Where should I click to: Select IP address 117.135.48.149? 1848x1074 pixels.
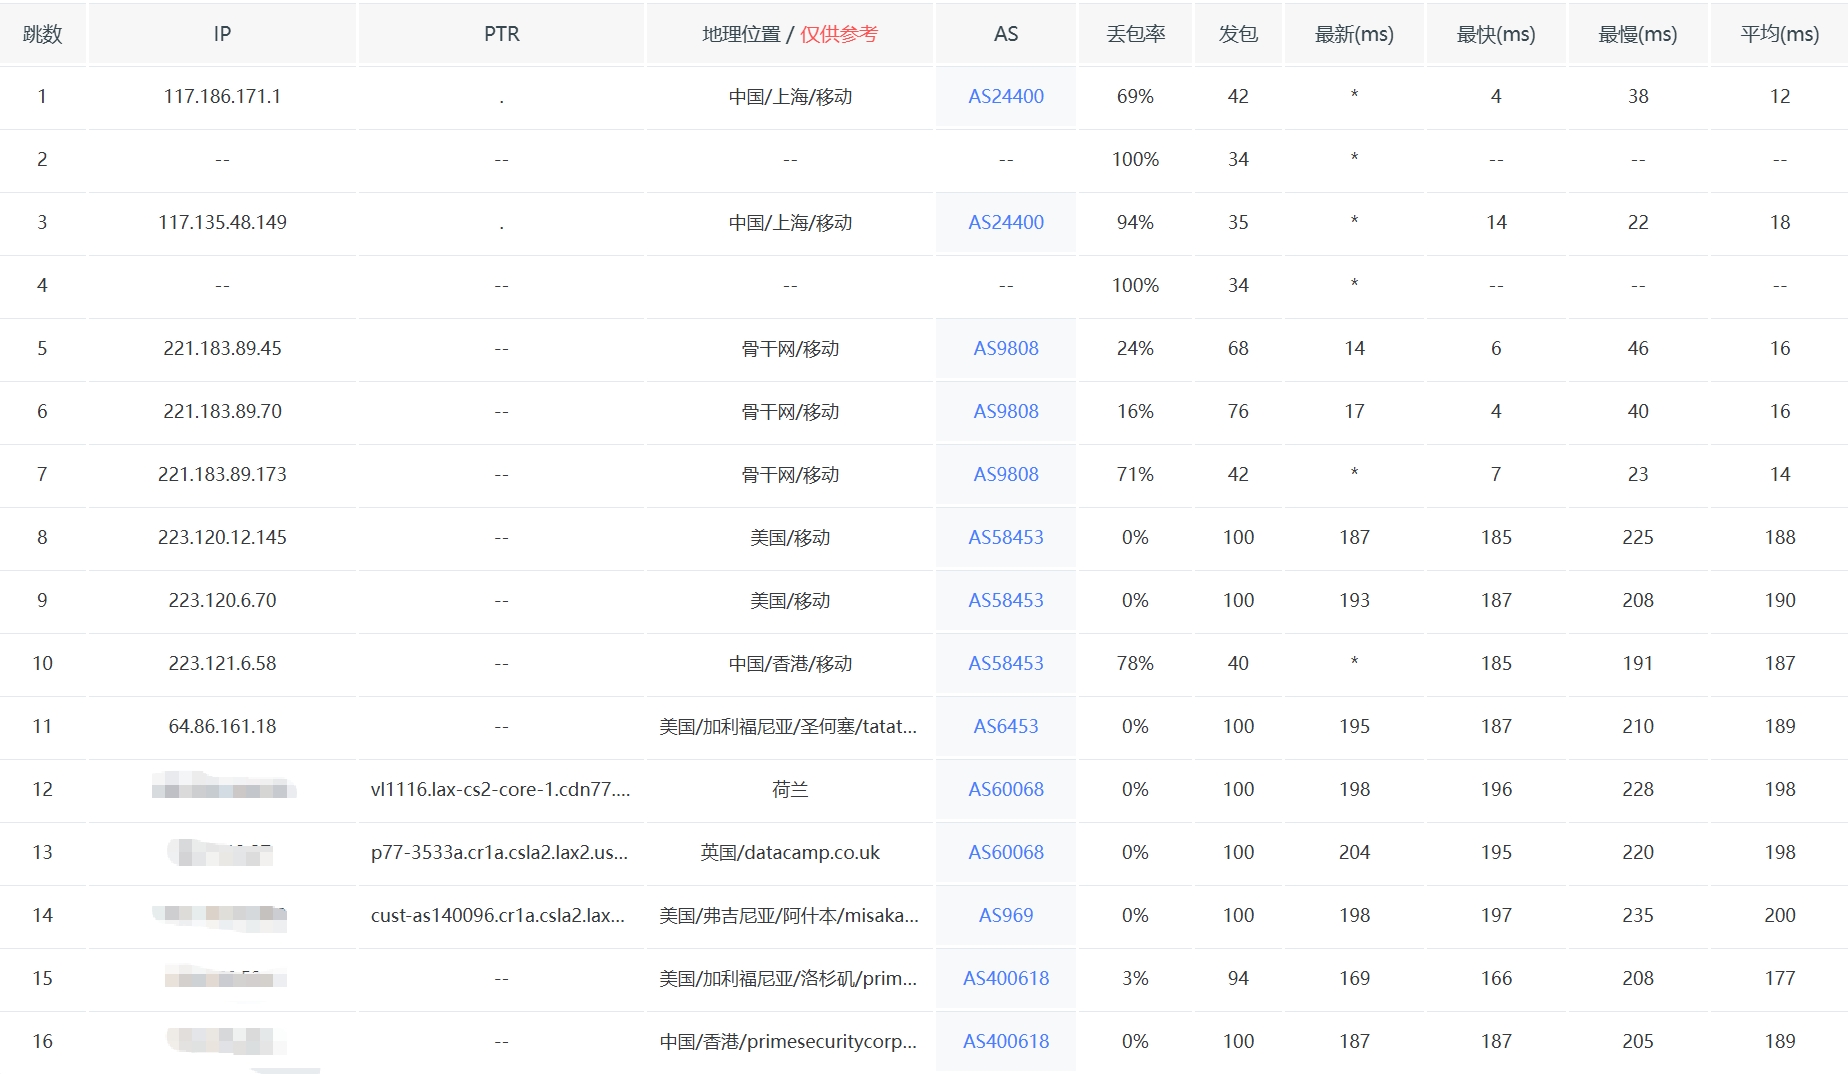tap(222, 222)
